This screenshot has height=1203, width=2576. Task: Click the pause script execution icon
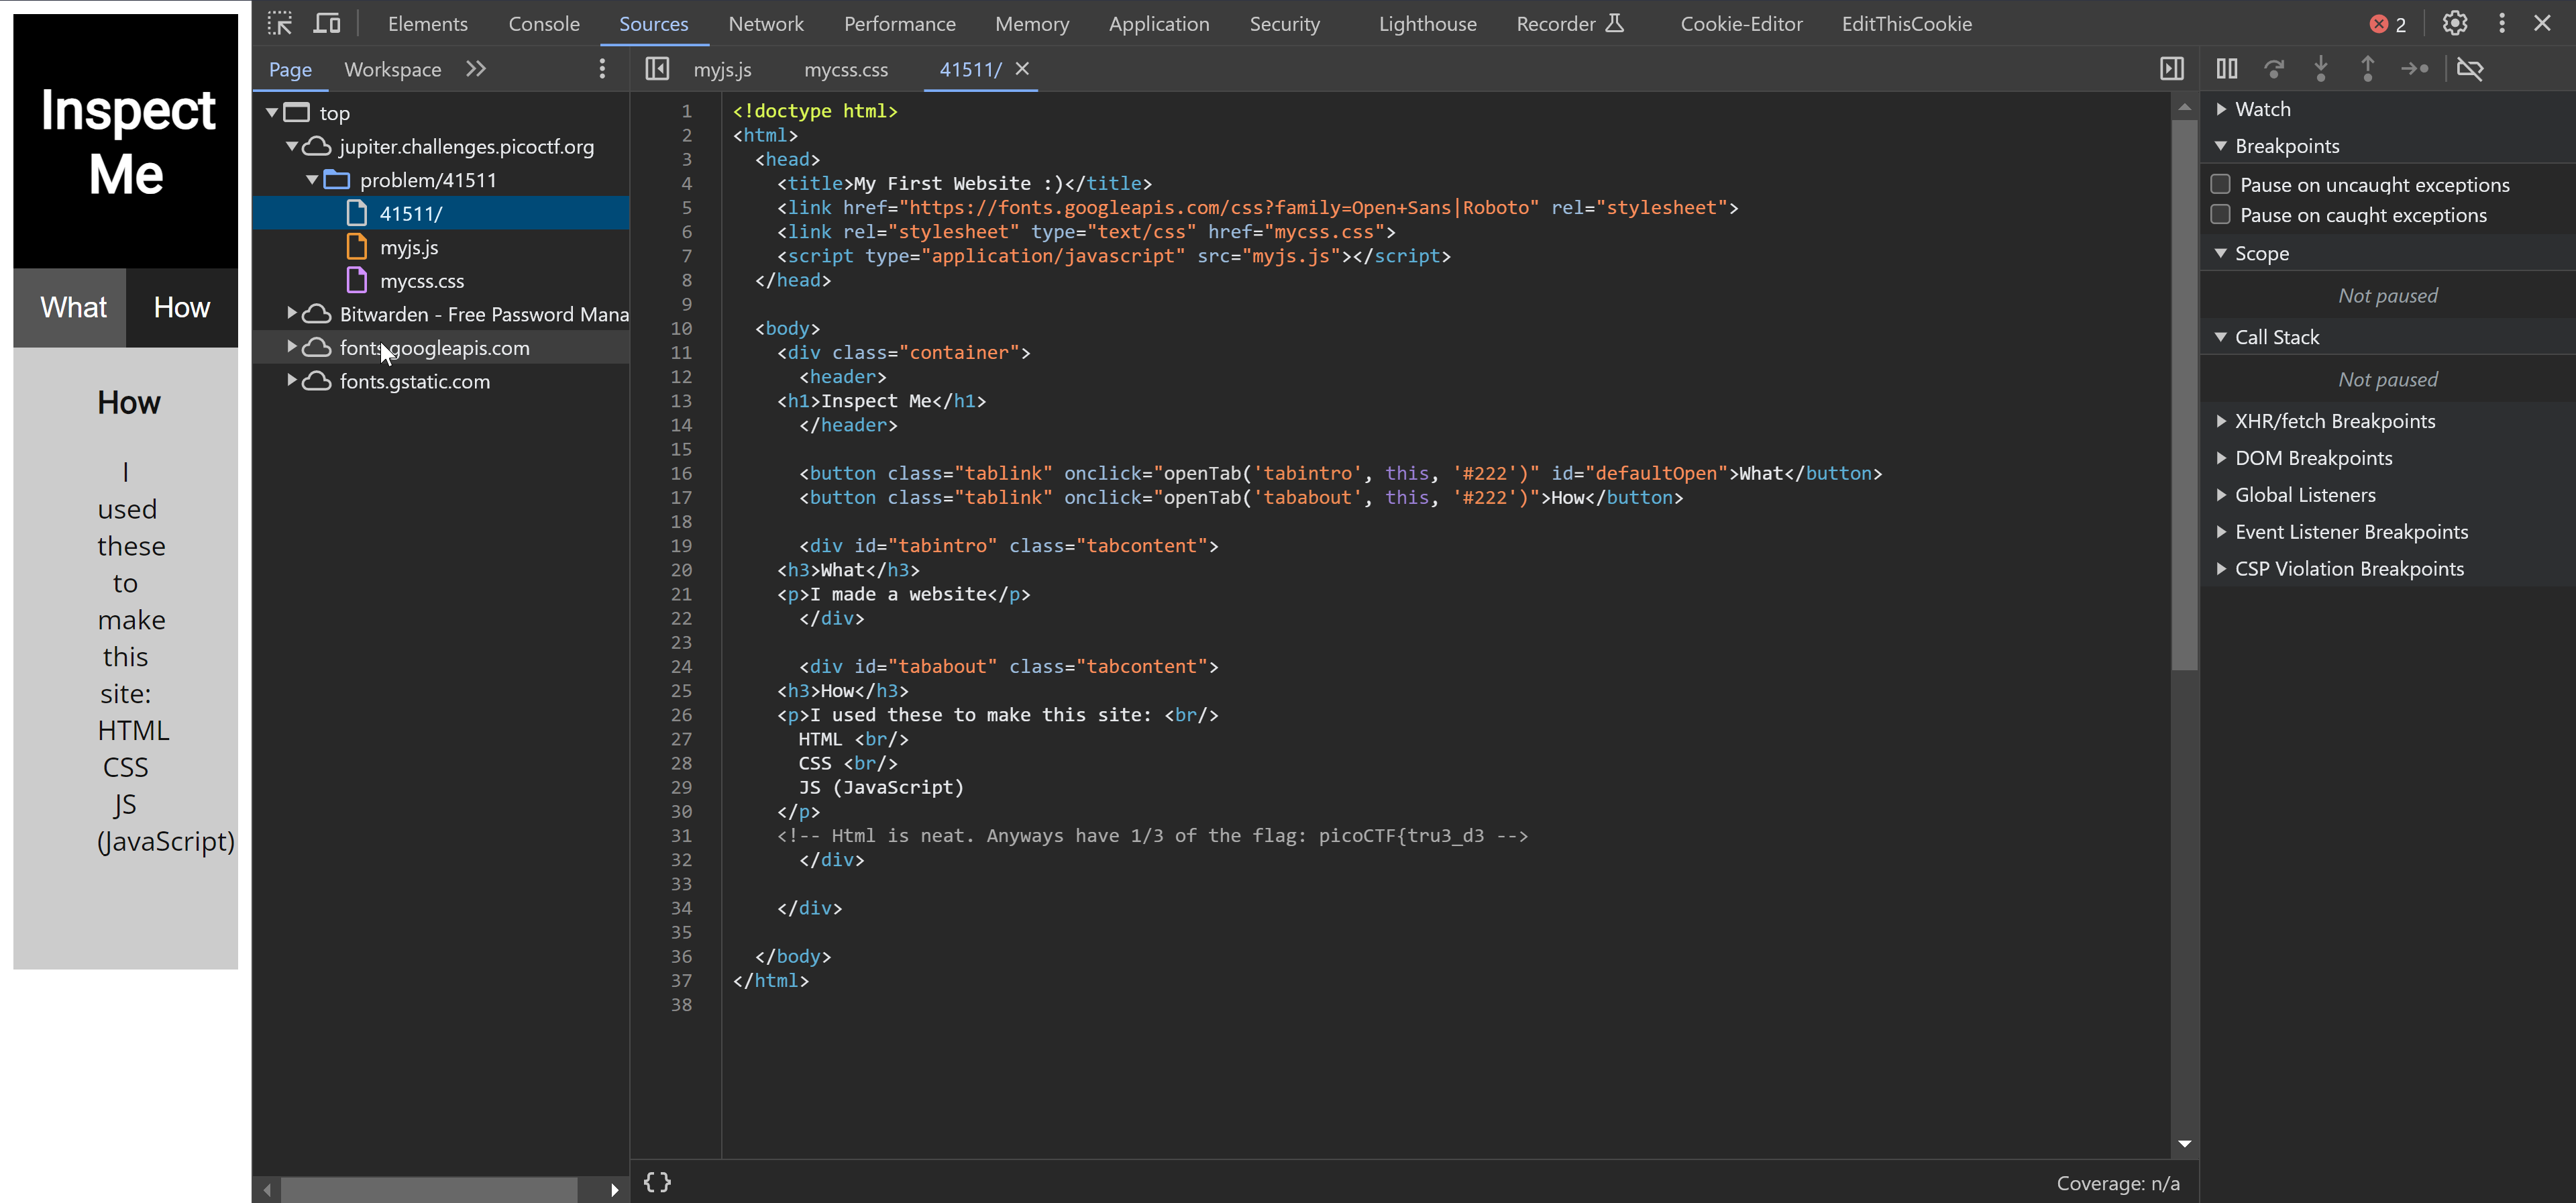[2226, 69]
